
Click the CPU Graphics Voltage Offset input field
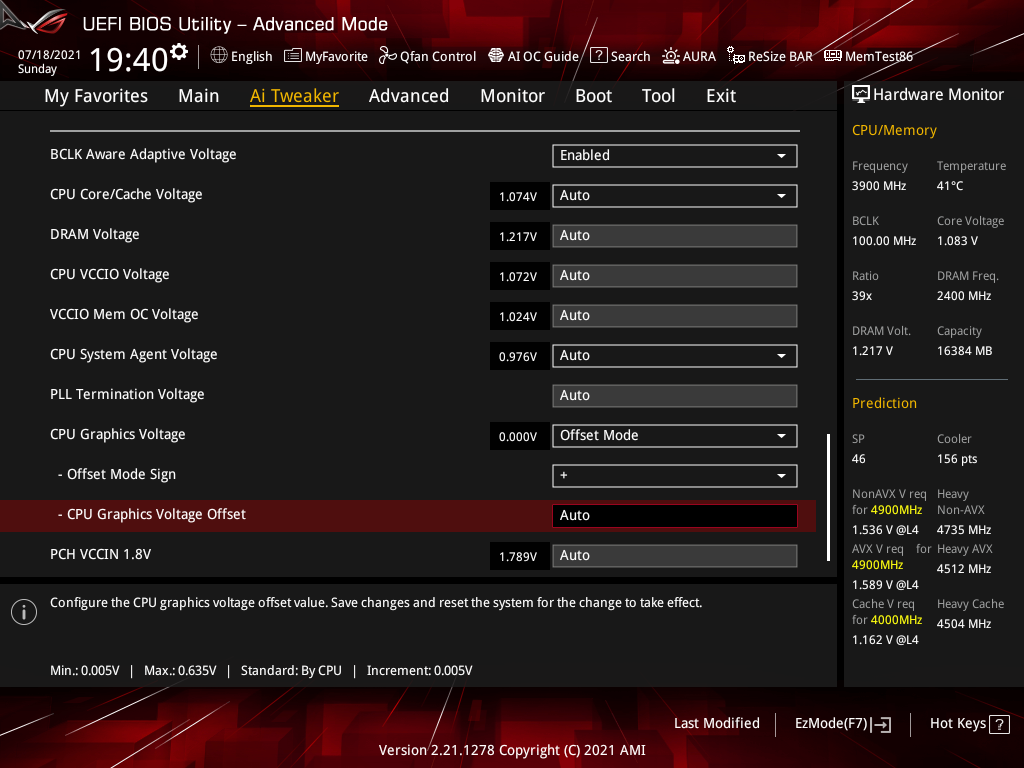click(x=674, y=514)
